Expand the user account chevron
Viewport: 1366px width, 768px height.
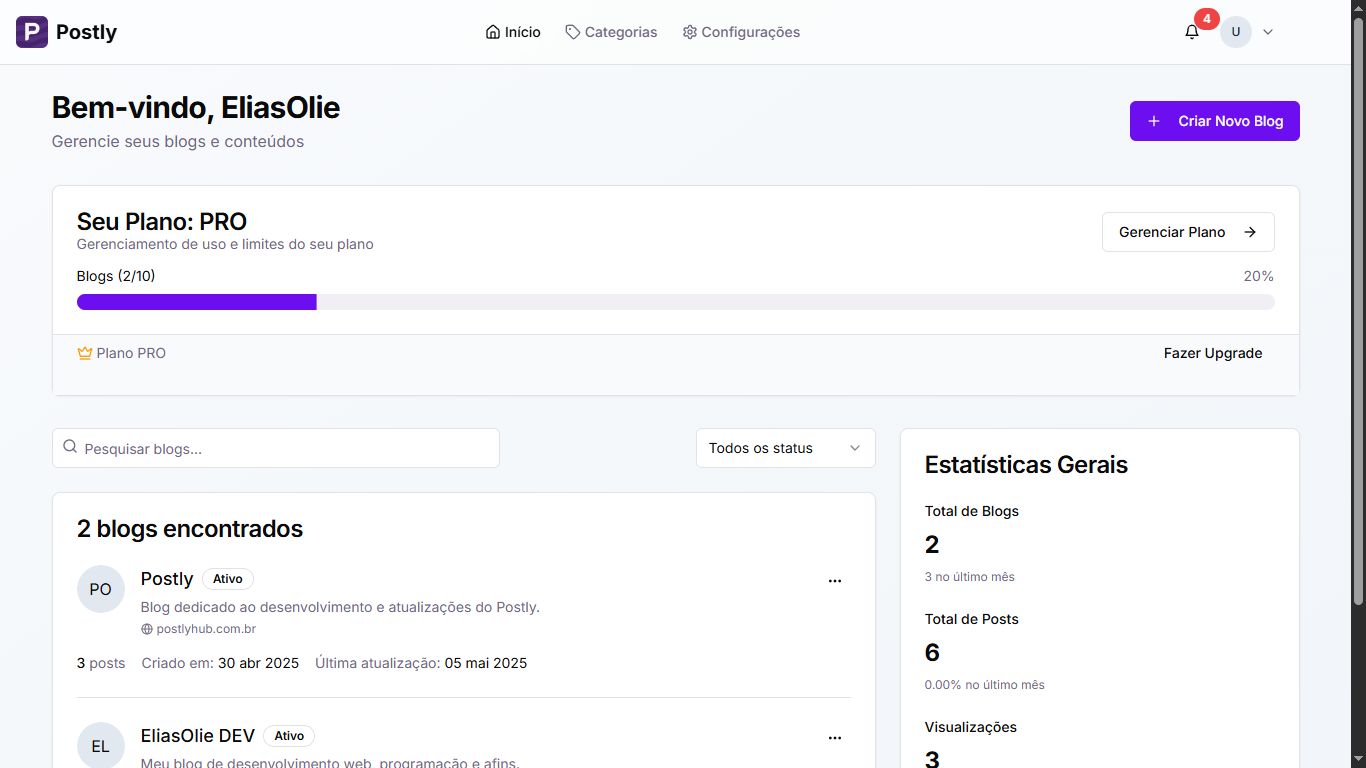tap(1268, 32)
